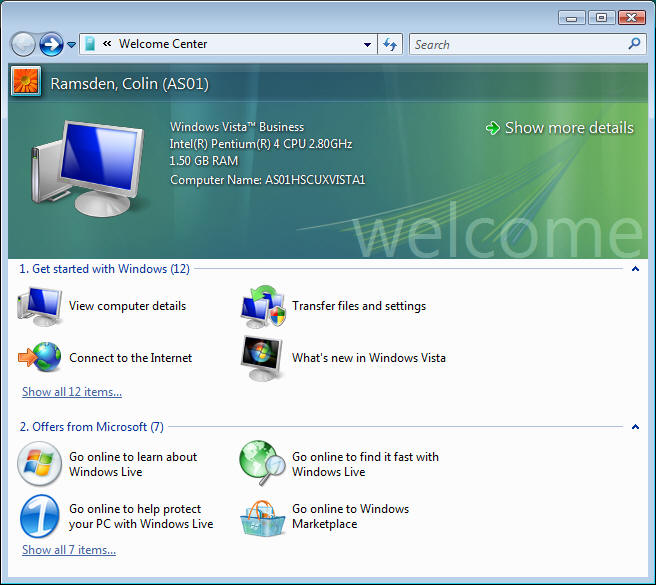The image size is (656, 585).
Task: Click the Show more details link
Action: (569, 128)
